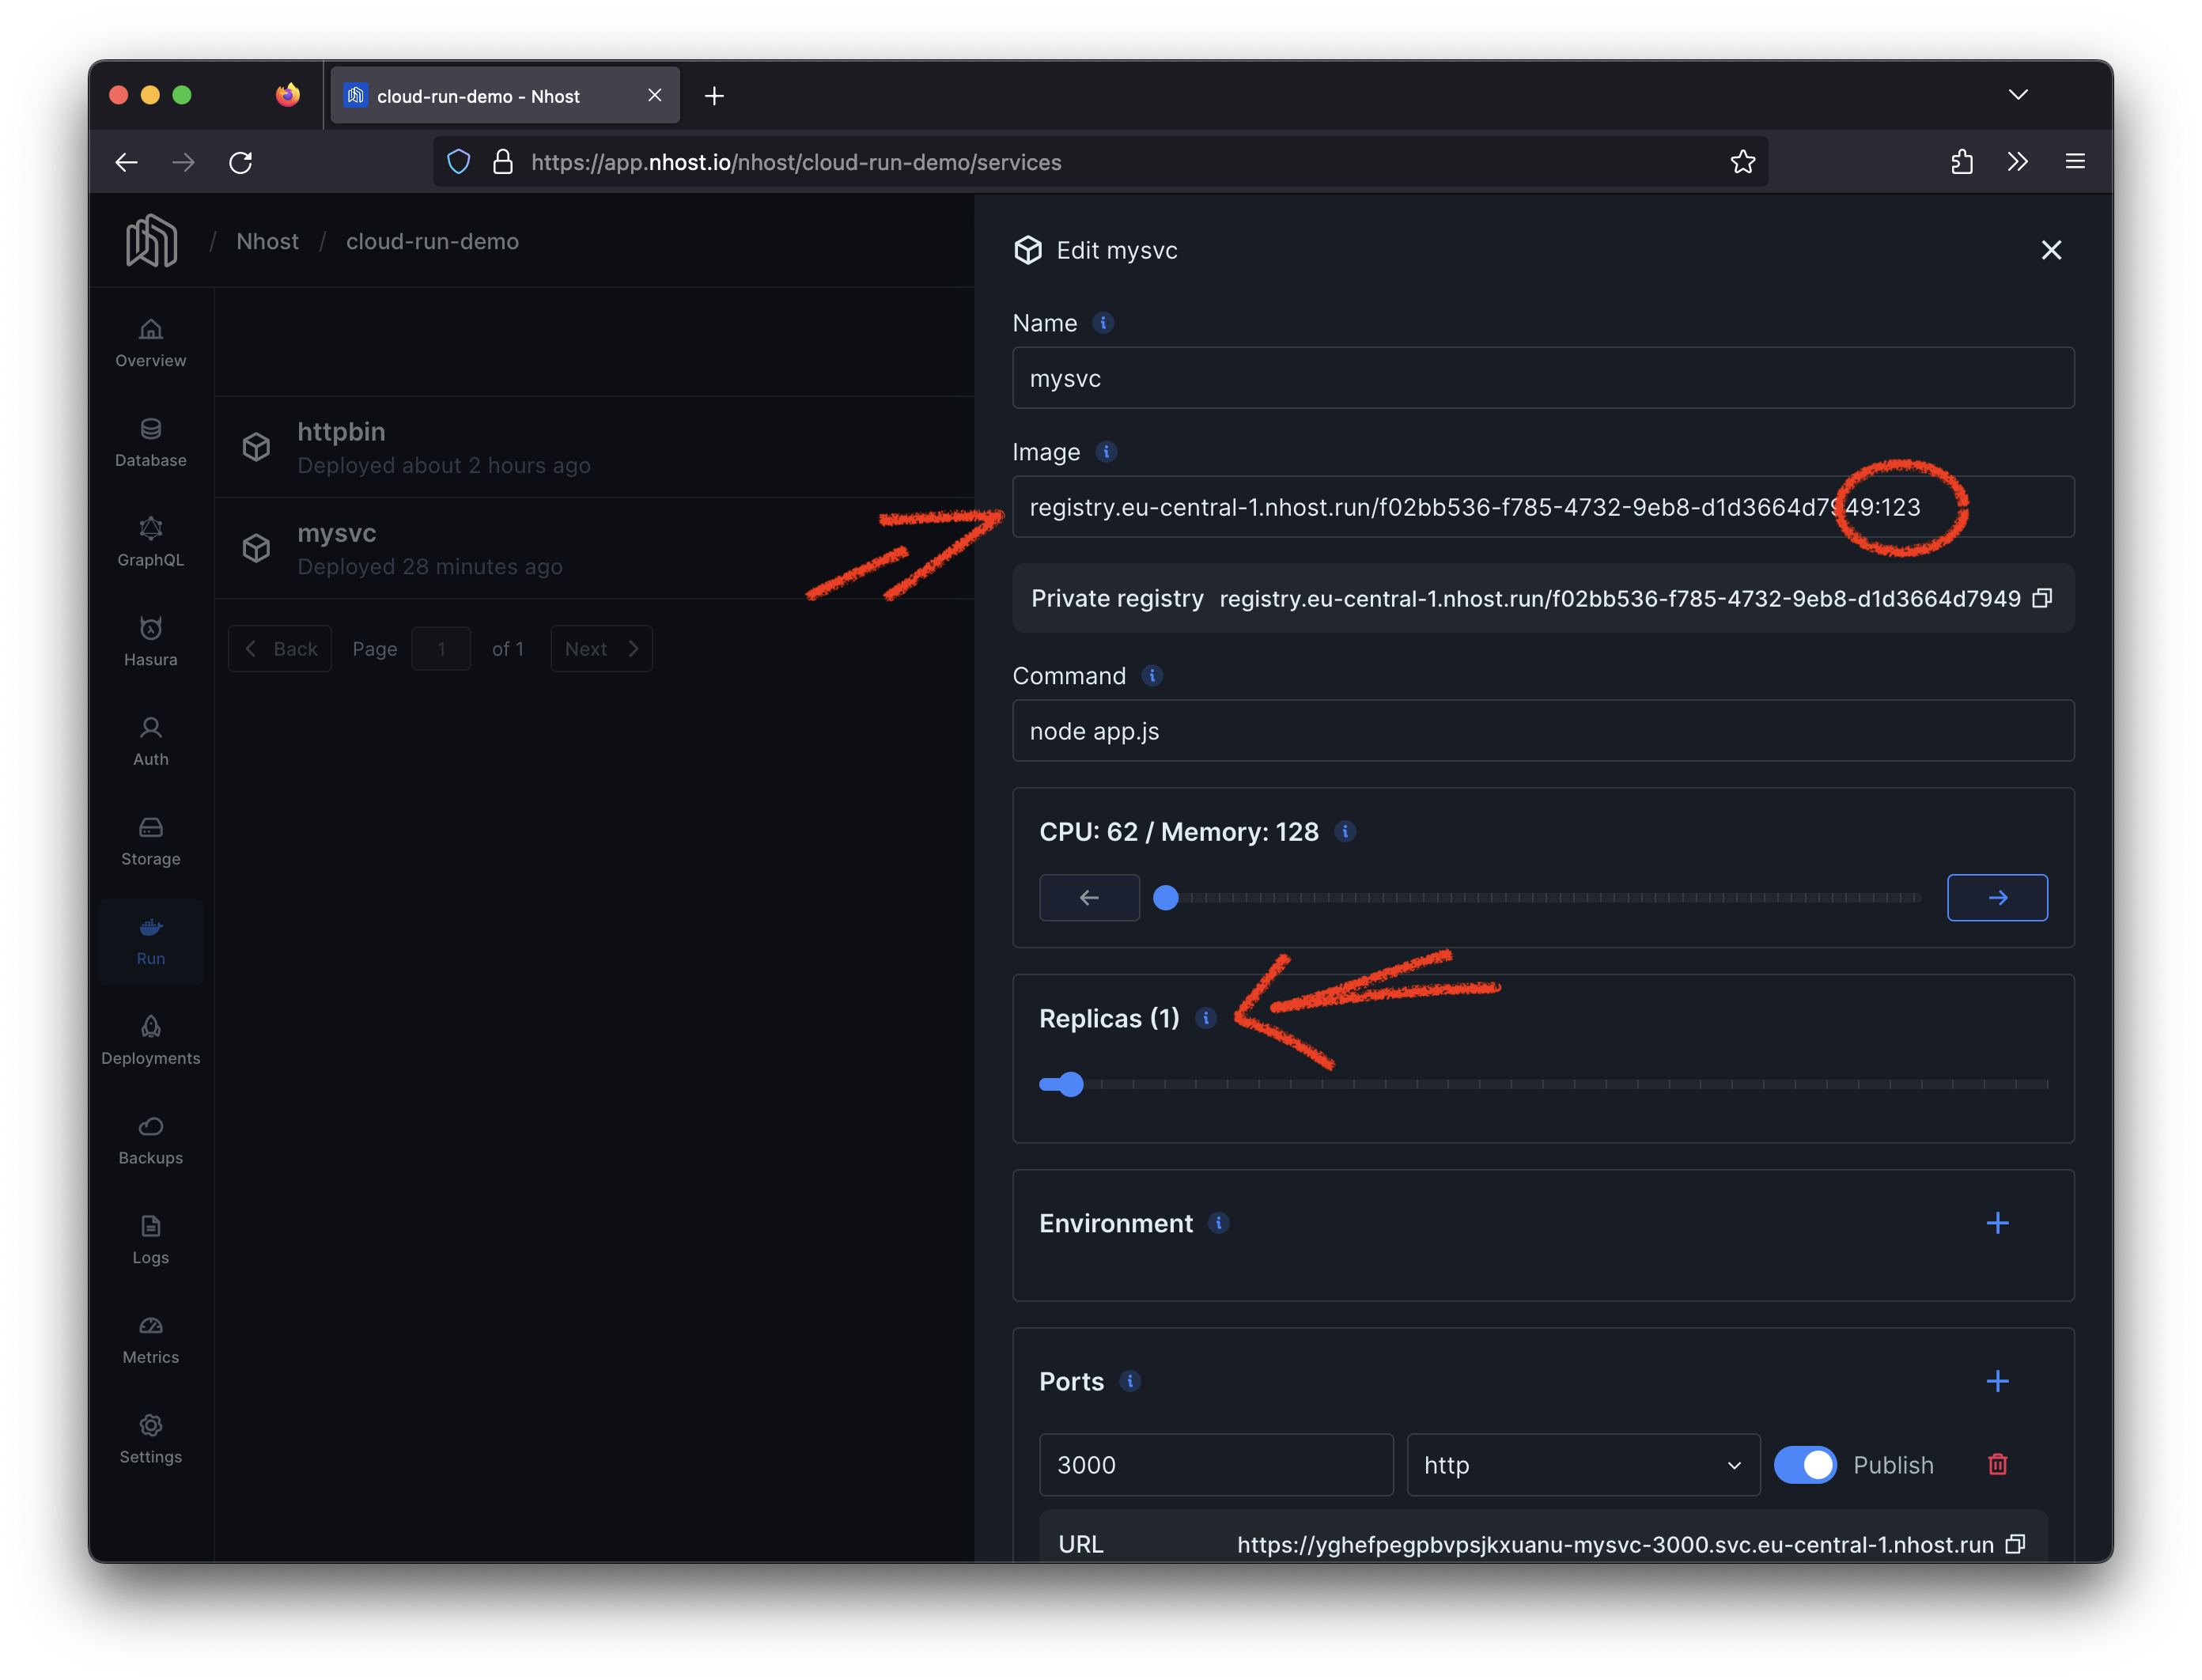Image resolution: width=2202 pixels, height=1680 pixels.
Task: Switch to the cloud-run-demo Nhost tab
Action: tap(490, 95)
